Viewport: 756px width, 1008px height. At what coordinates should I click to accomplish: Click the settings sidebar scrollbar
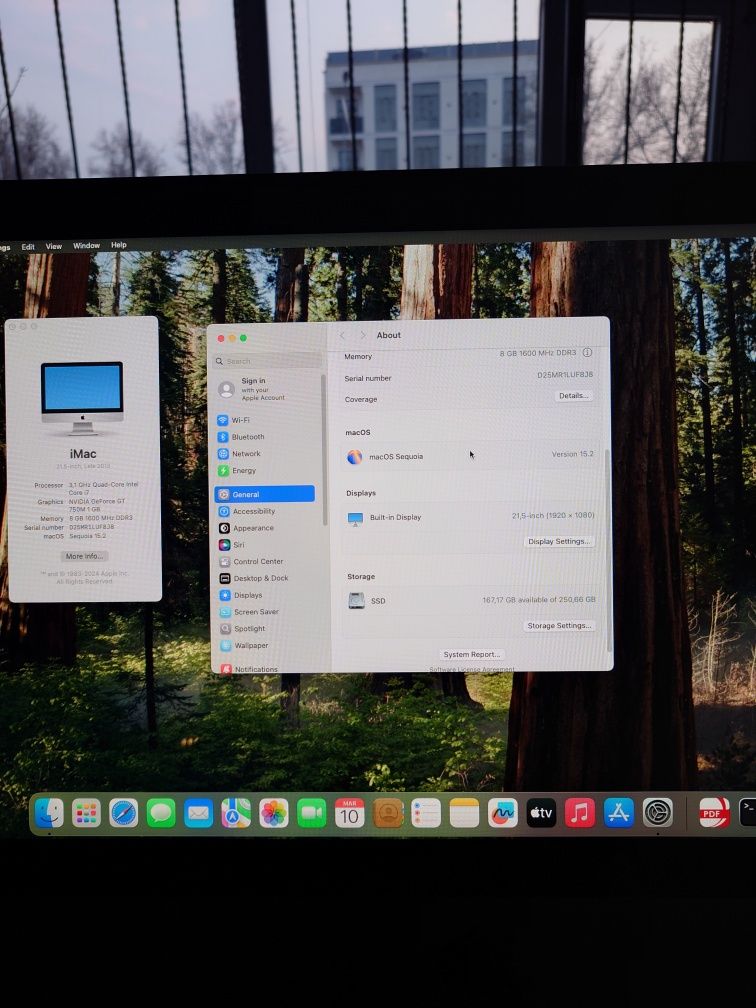tap(324, 450)
